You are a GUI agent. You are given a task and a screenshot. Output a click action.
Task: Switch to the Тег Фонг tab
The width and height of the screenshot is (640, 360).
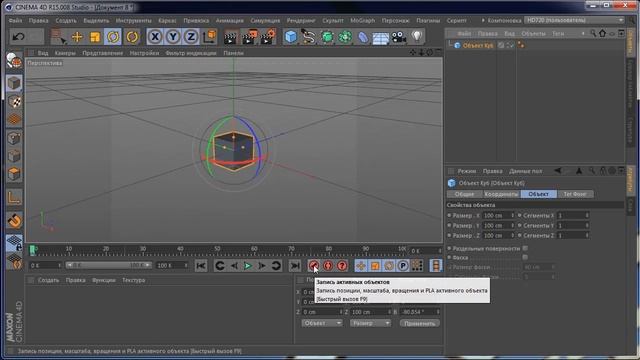coord(575,194)
